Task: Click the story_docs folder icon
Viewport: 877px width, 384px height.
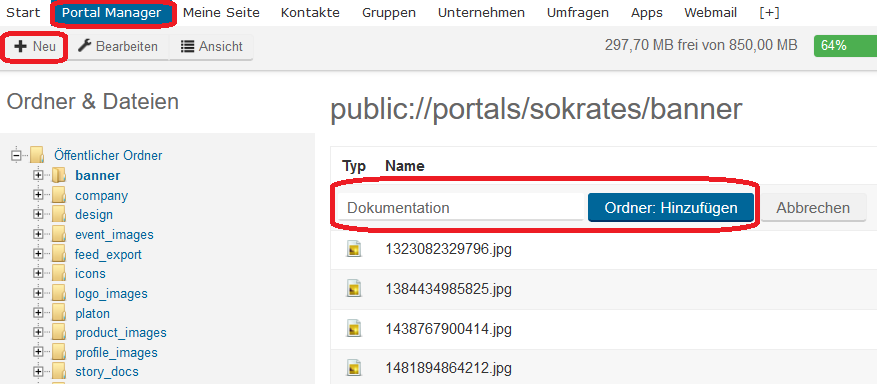Action: pyautogui.click(x=59, y=371)
